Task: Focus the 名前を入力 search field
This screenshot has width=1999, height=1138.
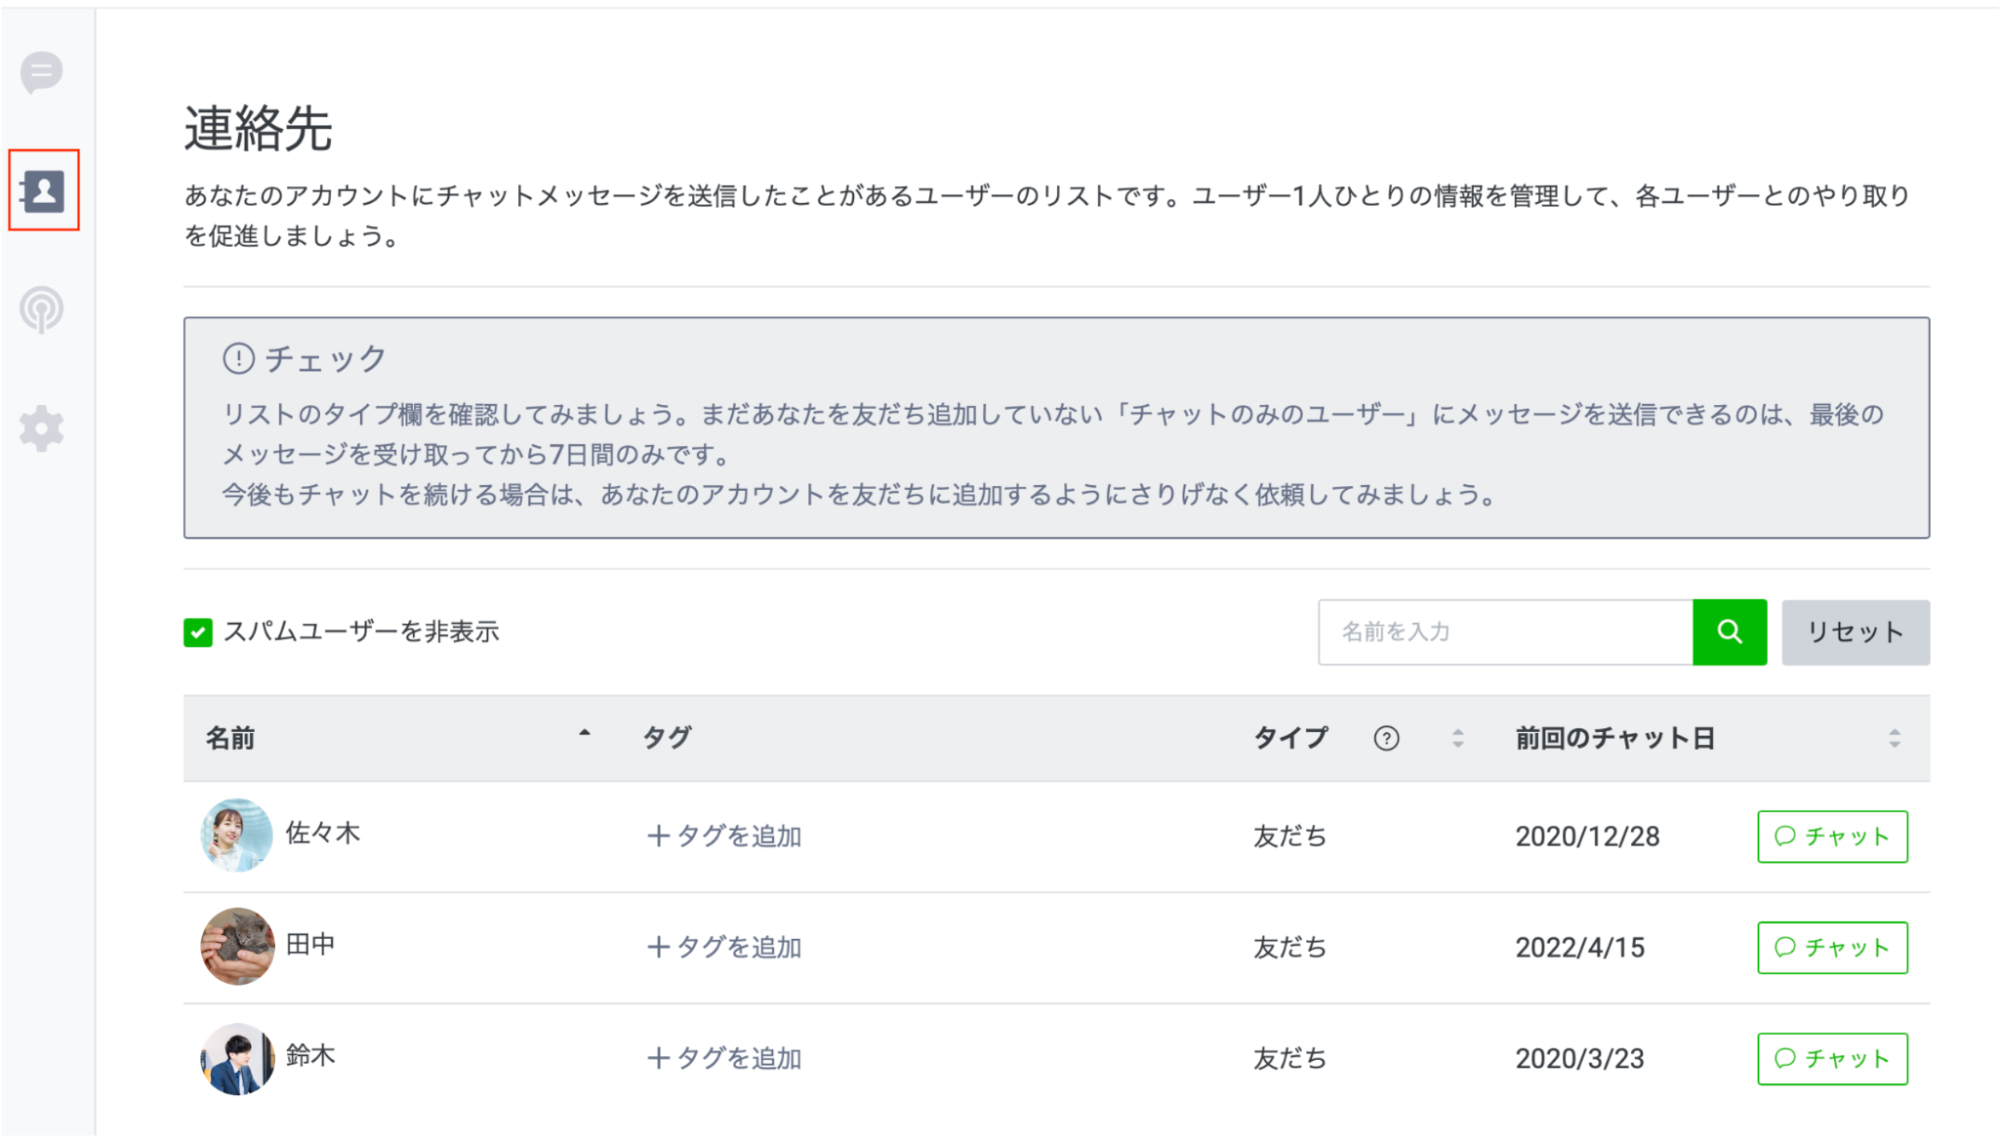Action: click(x=1505, y=632)
